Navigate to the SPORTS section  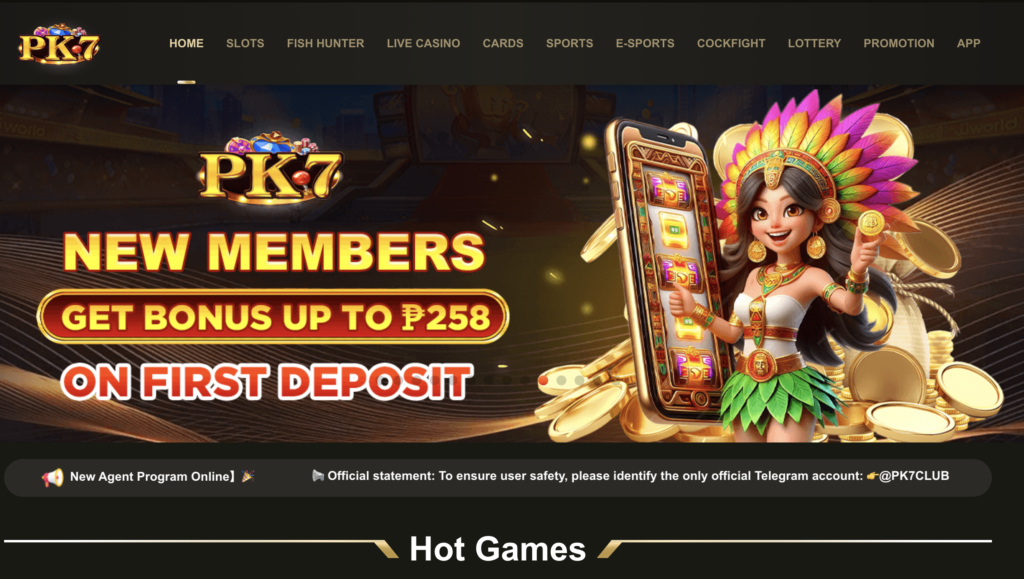pyautogui.click(x=569, y=43)
